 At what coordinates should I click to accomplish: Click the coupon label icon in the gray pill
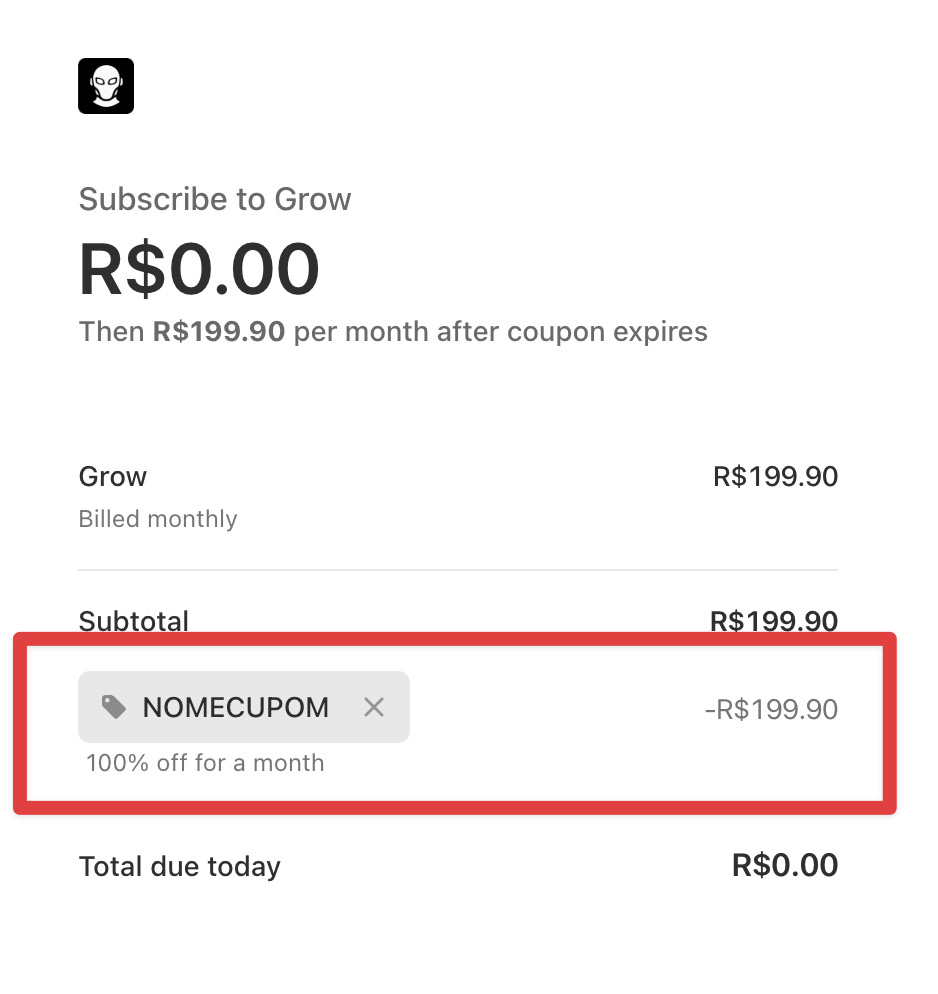tap(112, 707)
